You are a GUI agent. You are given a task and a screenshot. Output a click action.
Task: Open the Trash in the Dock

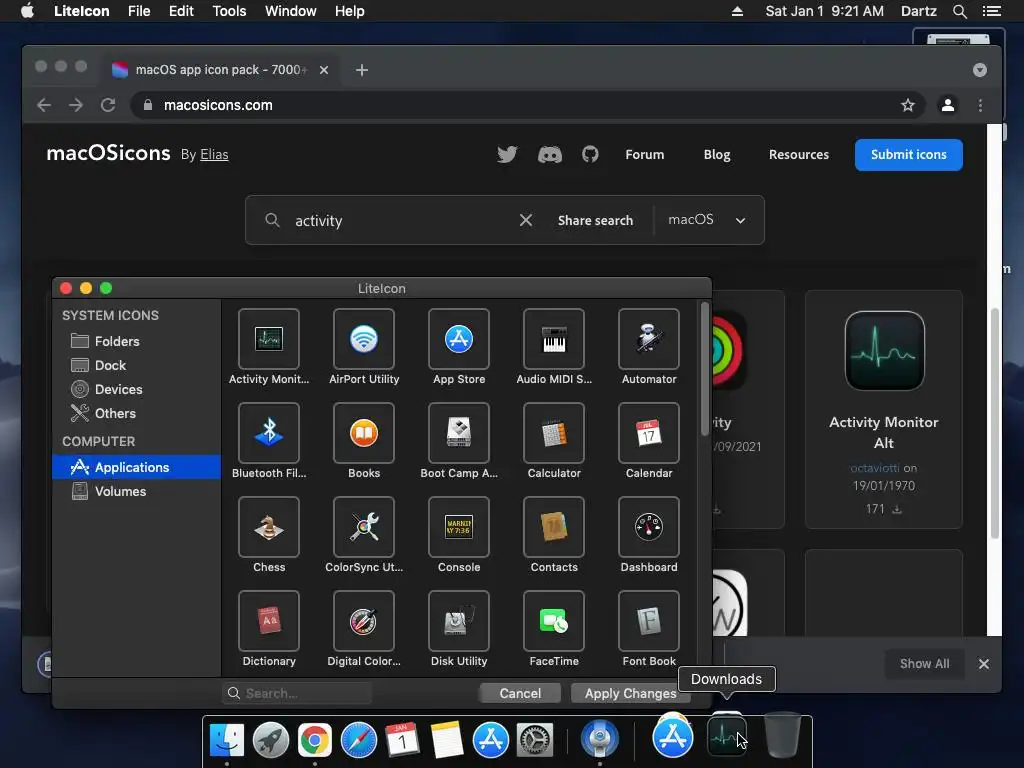(782, 735)
